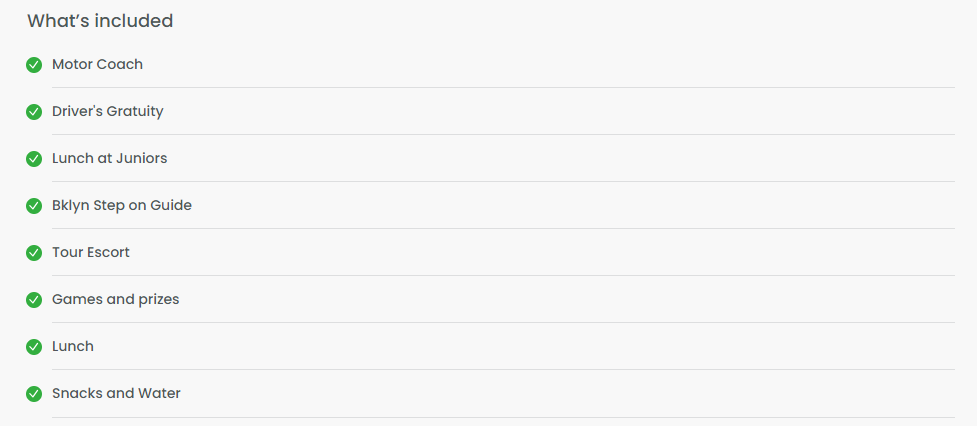Screen dimensions: 977x426
Task: Click the checkmark icon for Games and prizes
Action: click(x=34, y=300)
